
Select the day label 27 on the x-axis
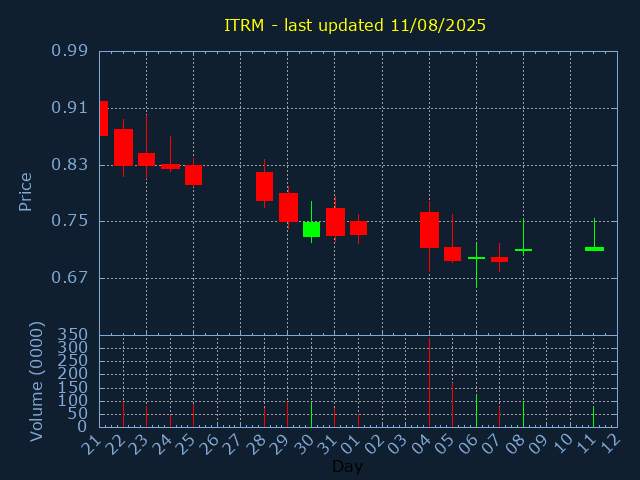232,444
